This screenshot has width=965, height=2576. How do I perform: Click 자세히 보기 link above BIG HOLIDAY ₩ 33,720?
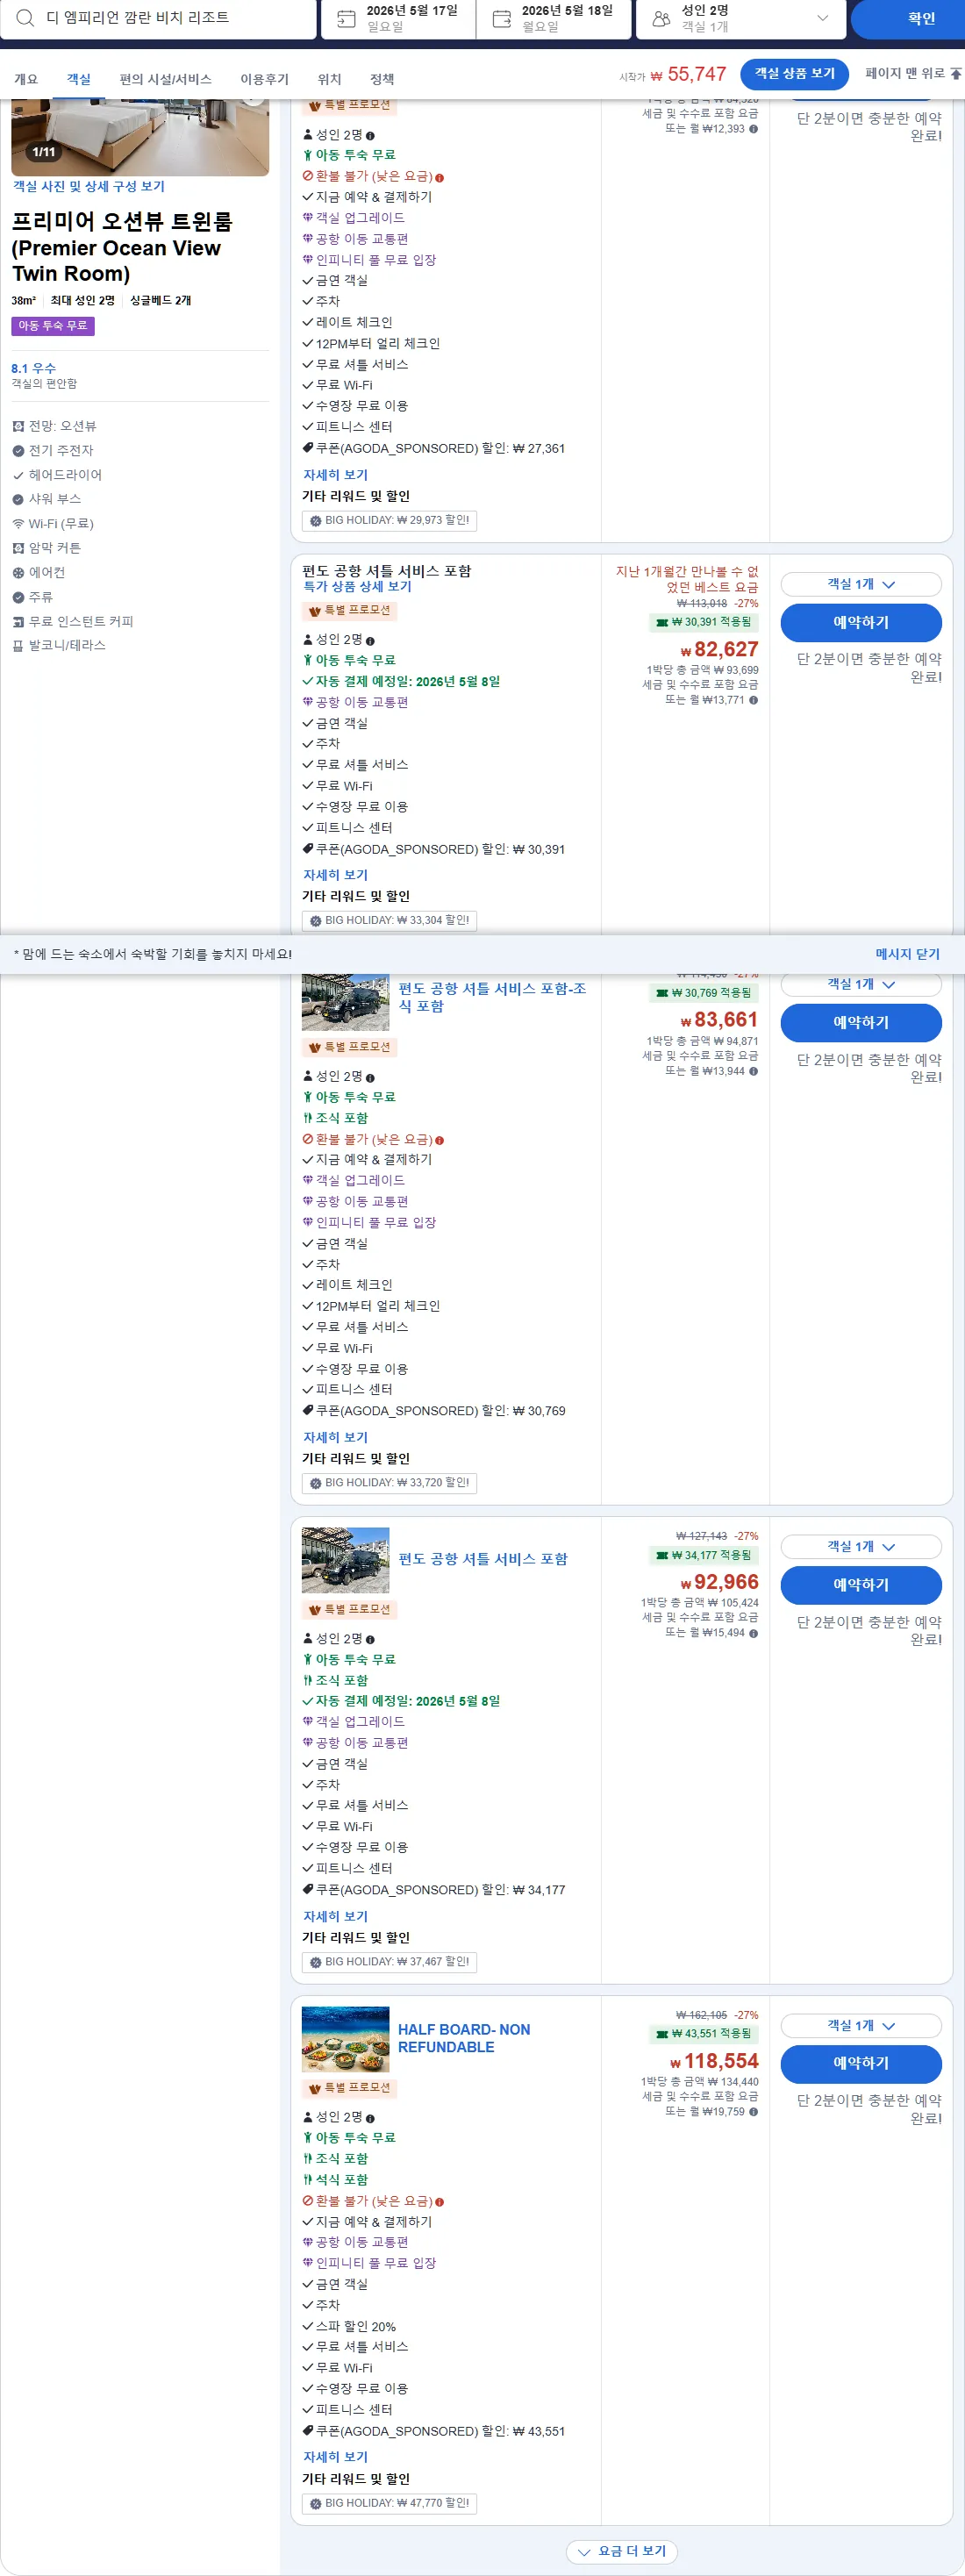click(x=335, y=1437)
